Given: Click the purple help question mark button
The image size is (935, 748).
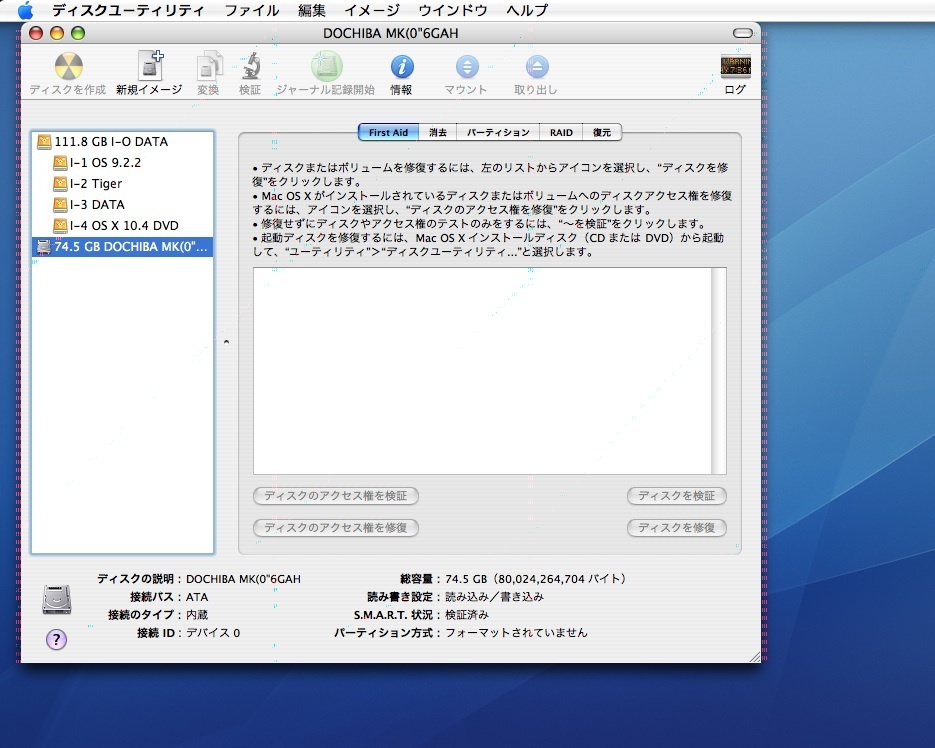Looking at the screenshot, I should [x=57, y=639].
